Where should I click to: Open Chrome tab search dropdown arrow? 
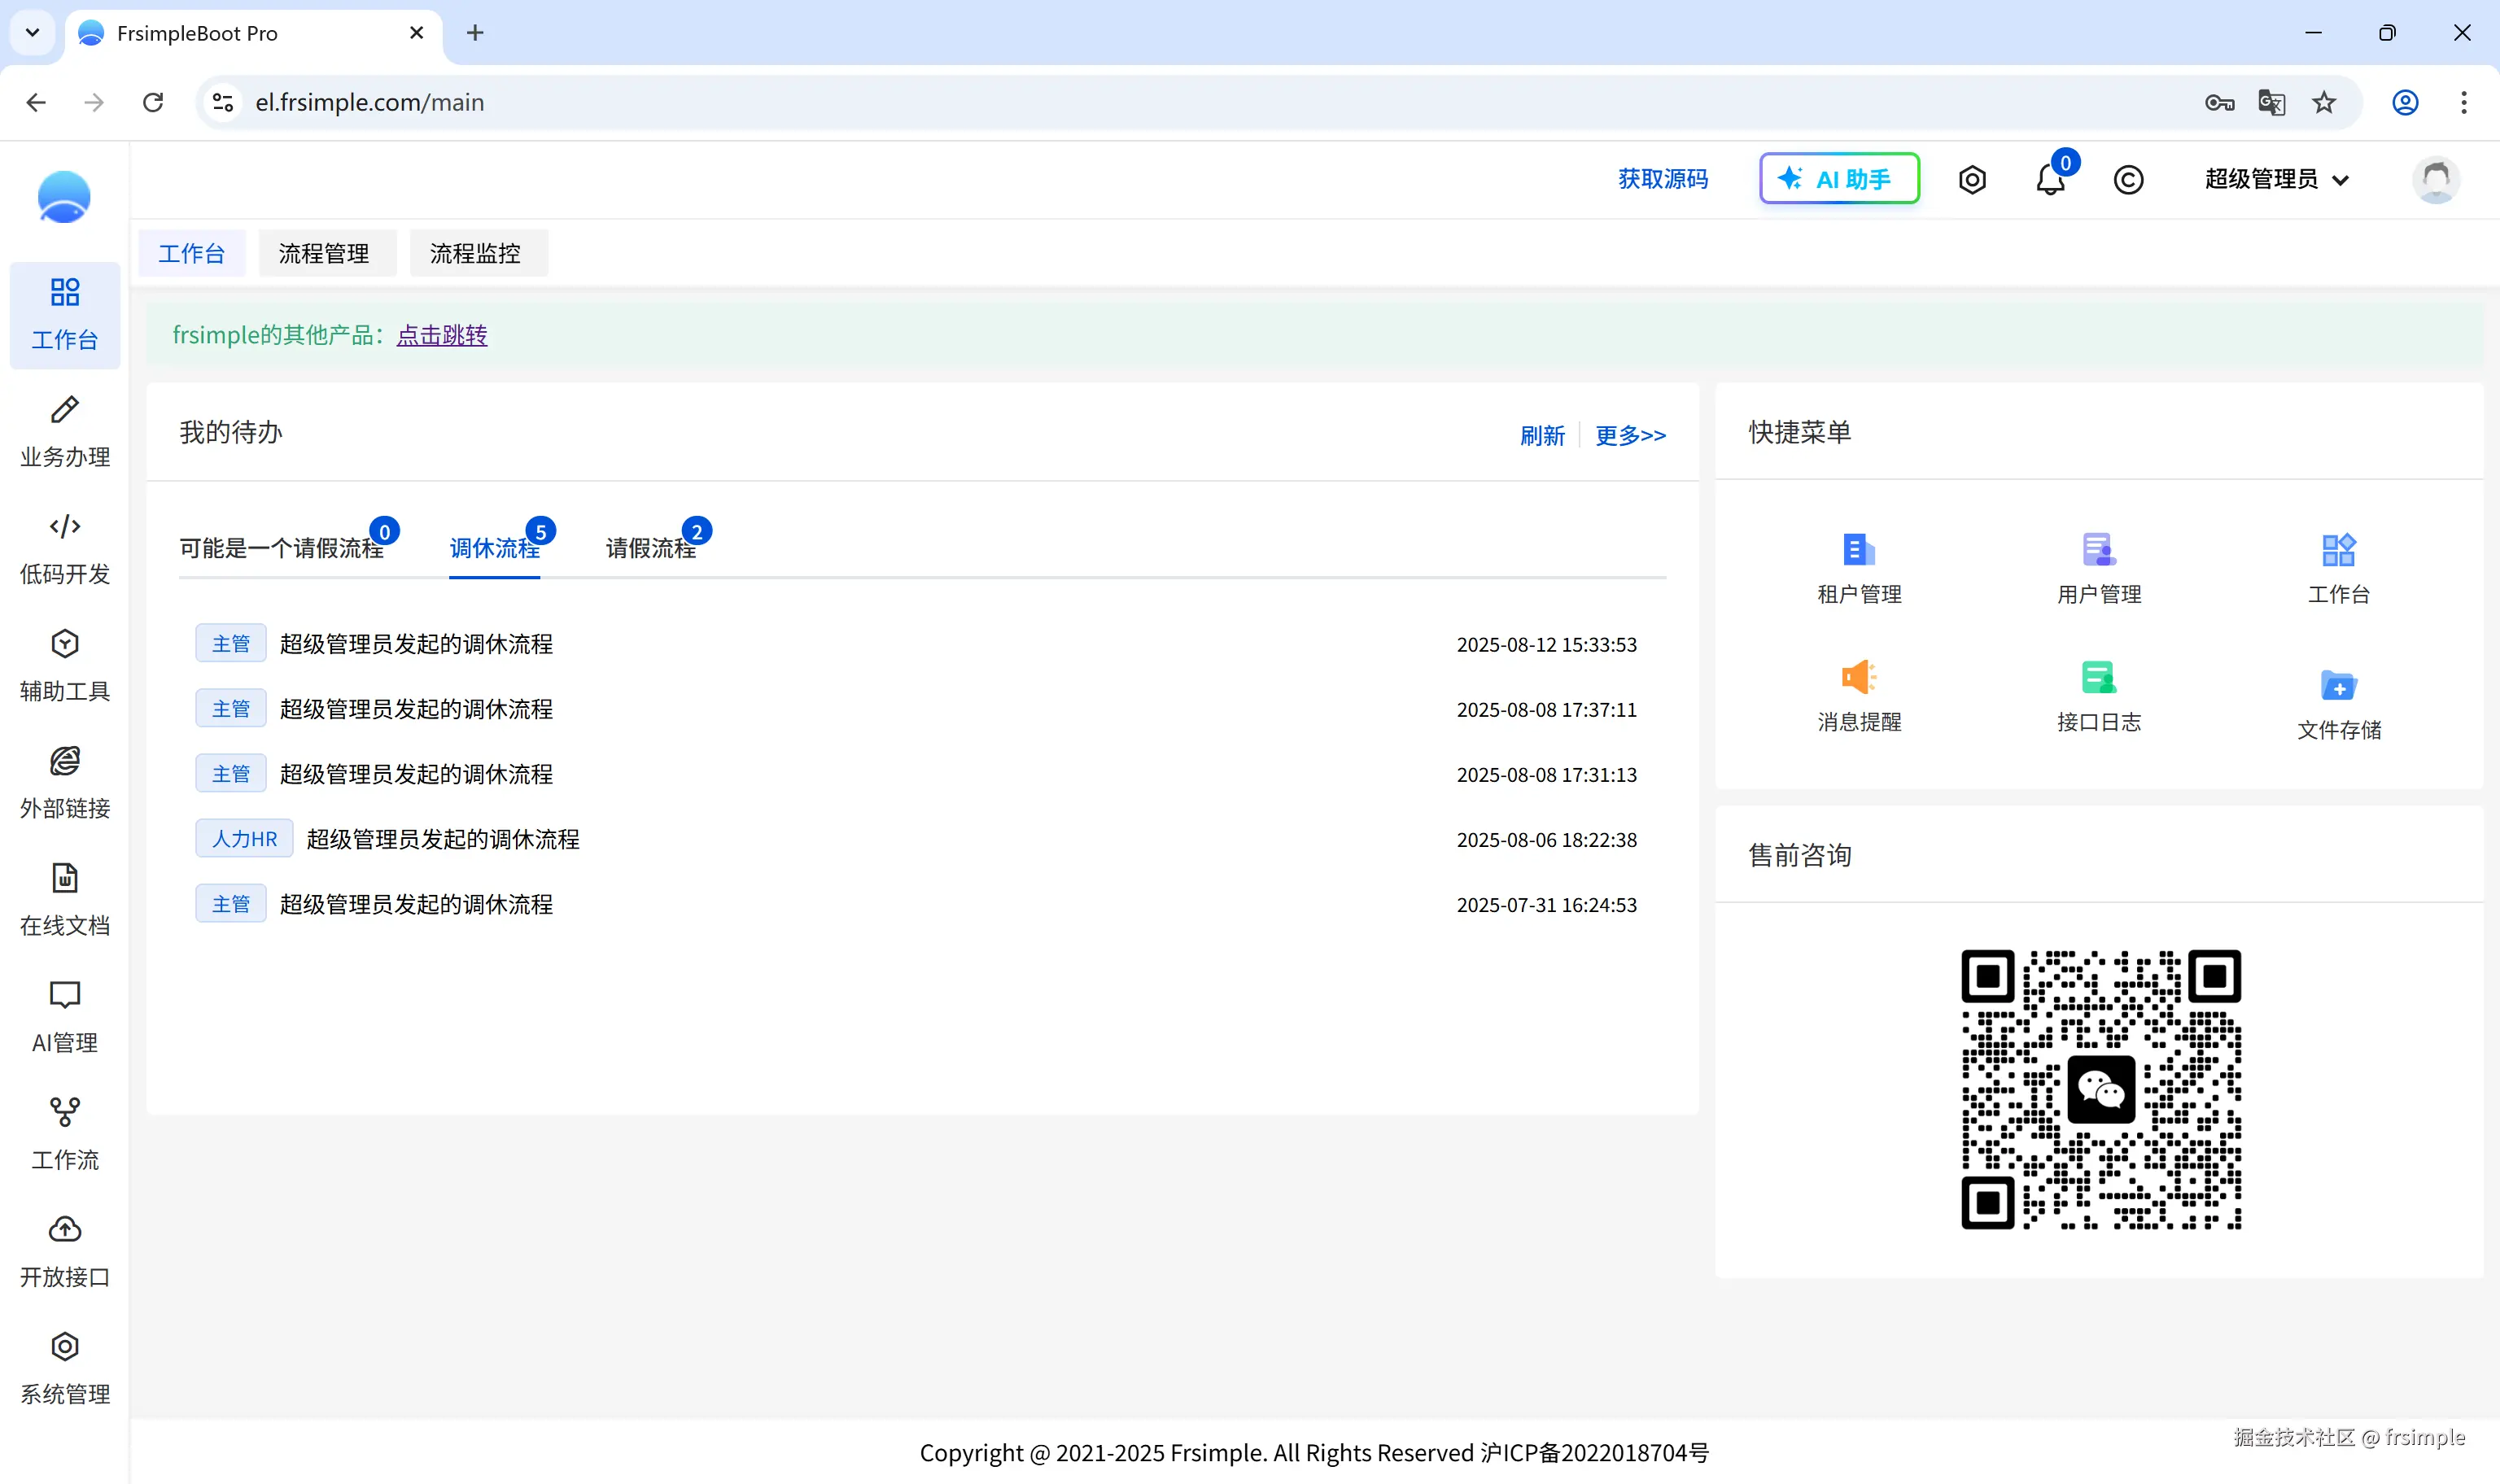(32, 32)
